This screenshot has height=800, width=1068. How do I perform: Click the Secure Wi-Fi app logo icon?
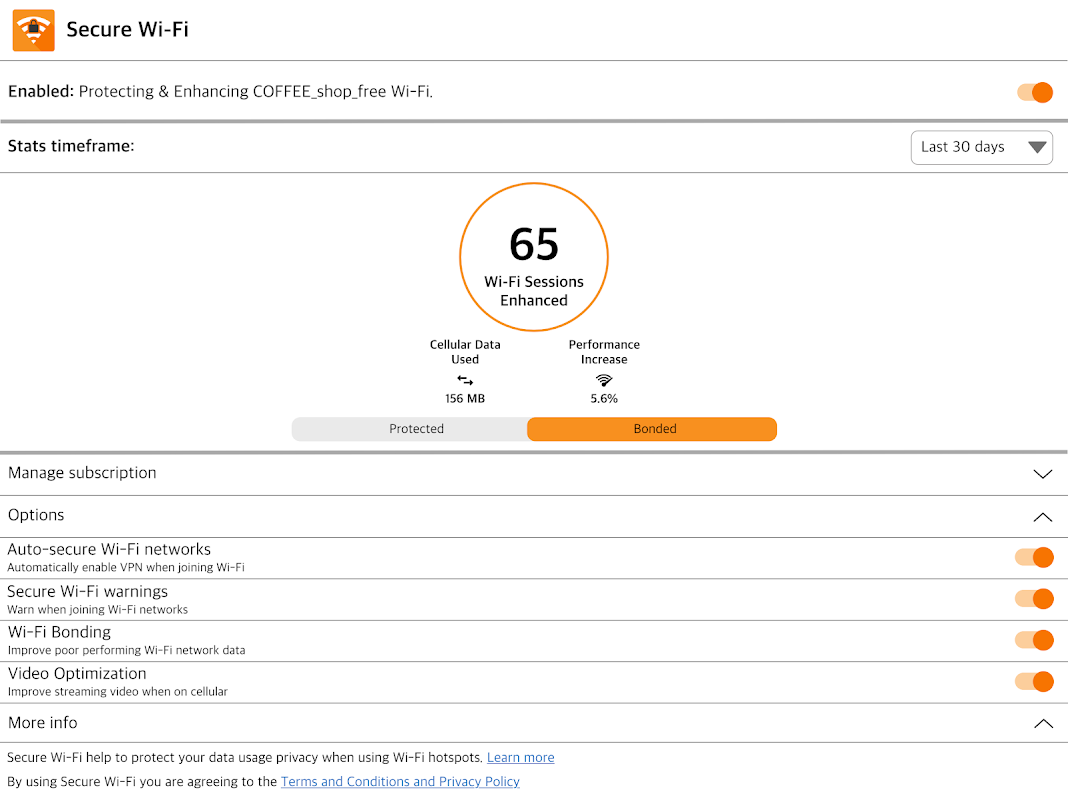tap(33, 30)
